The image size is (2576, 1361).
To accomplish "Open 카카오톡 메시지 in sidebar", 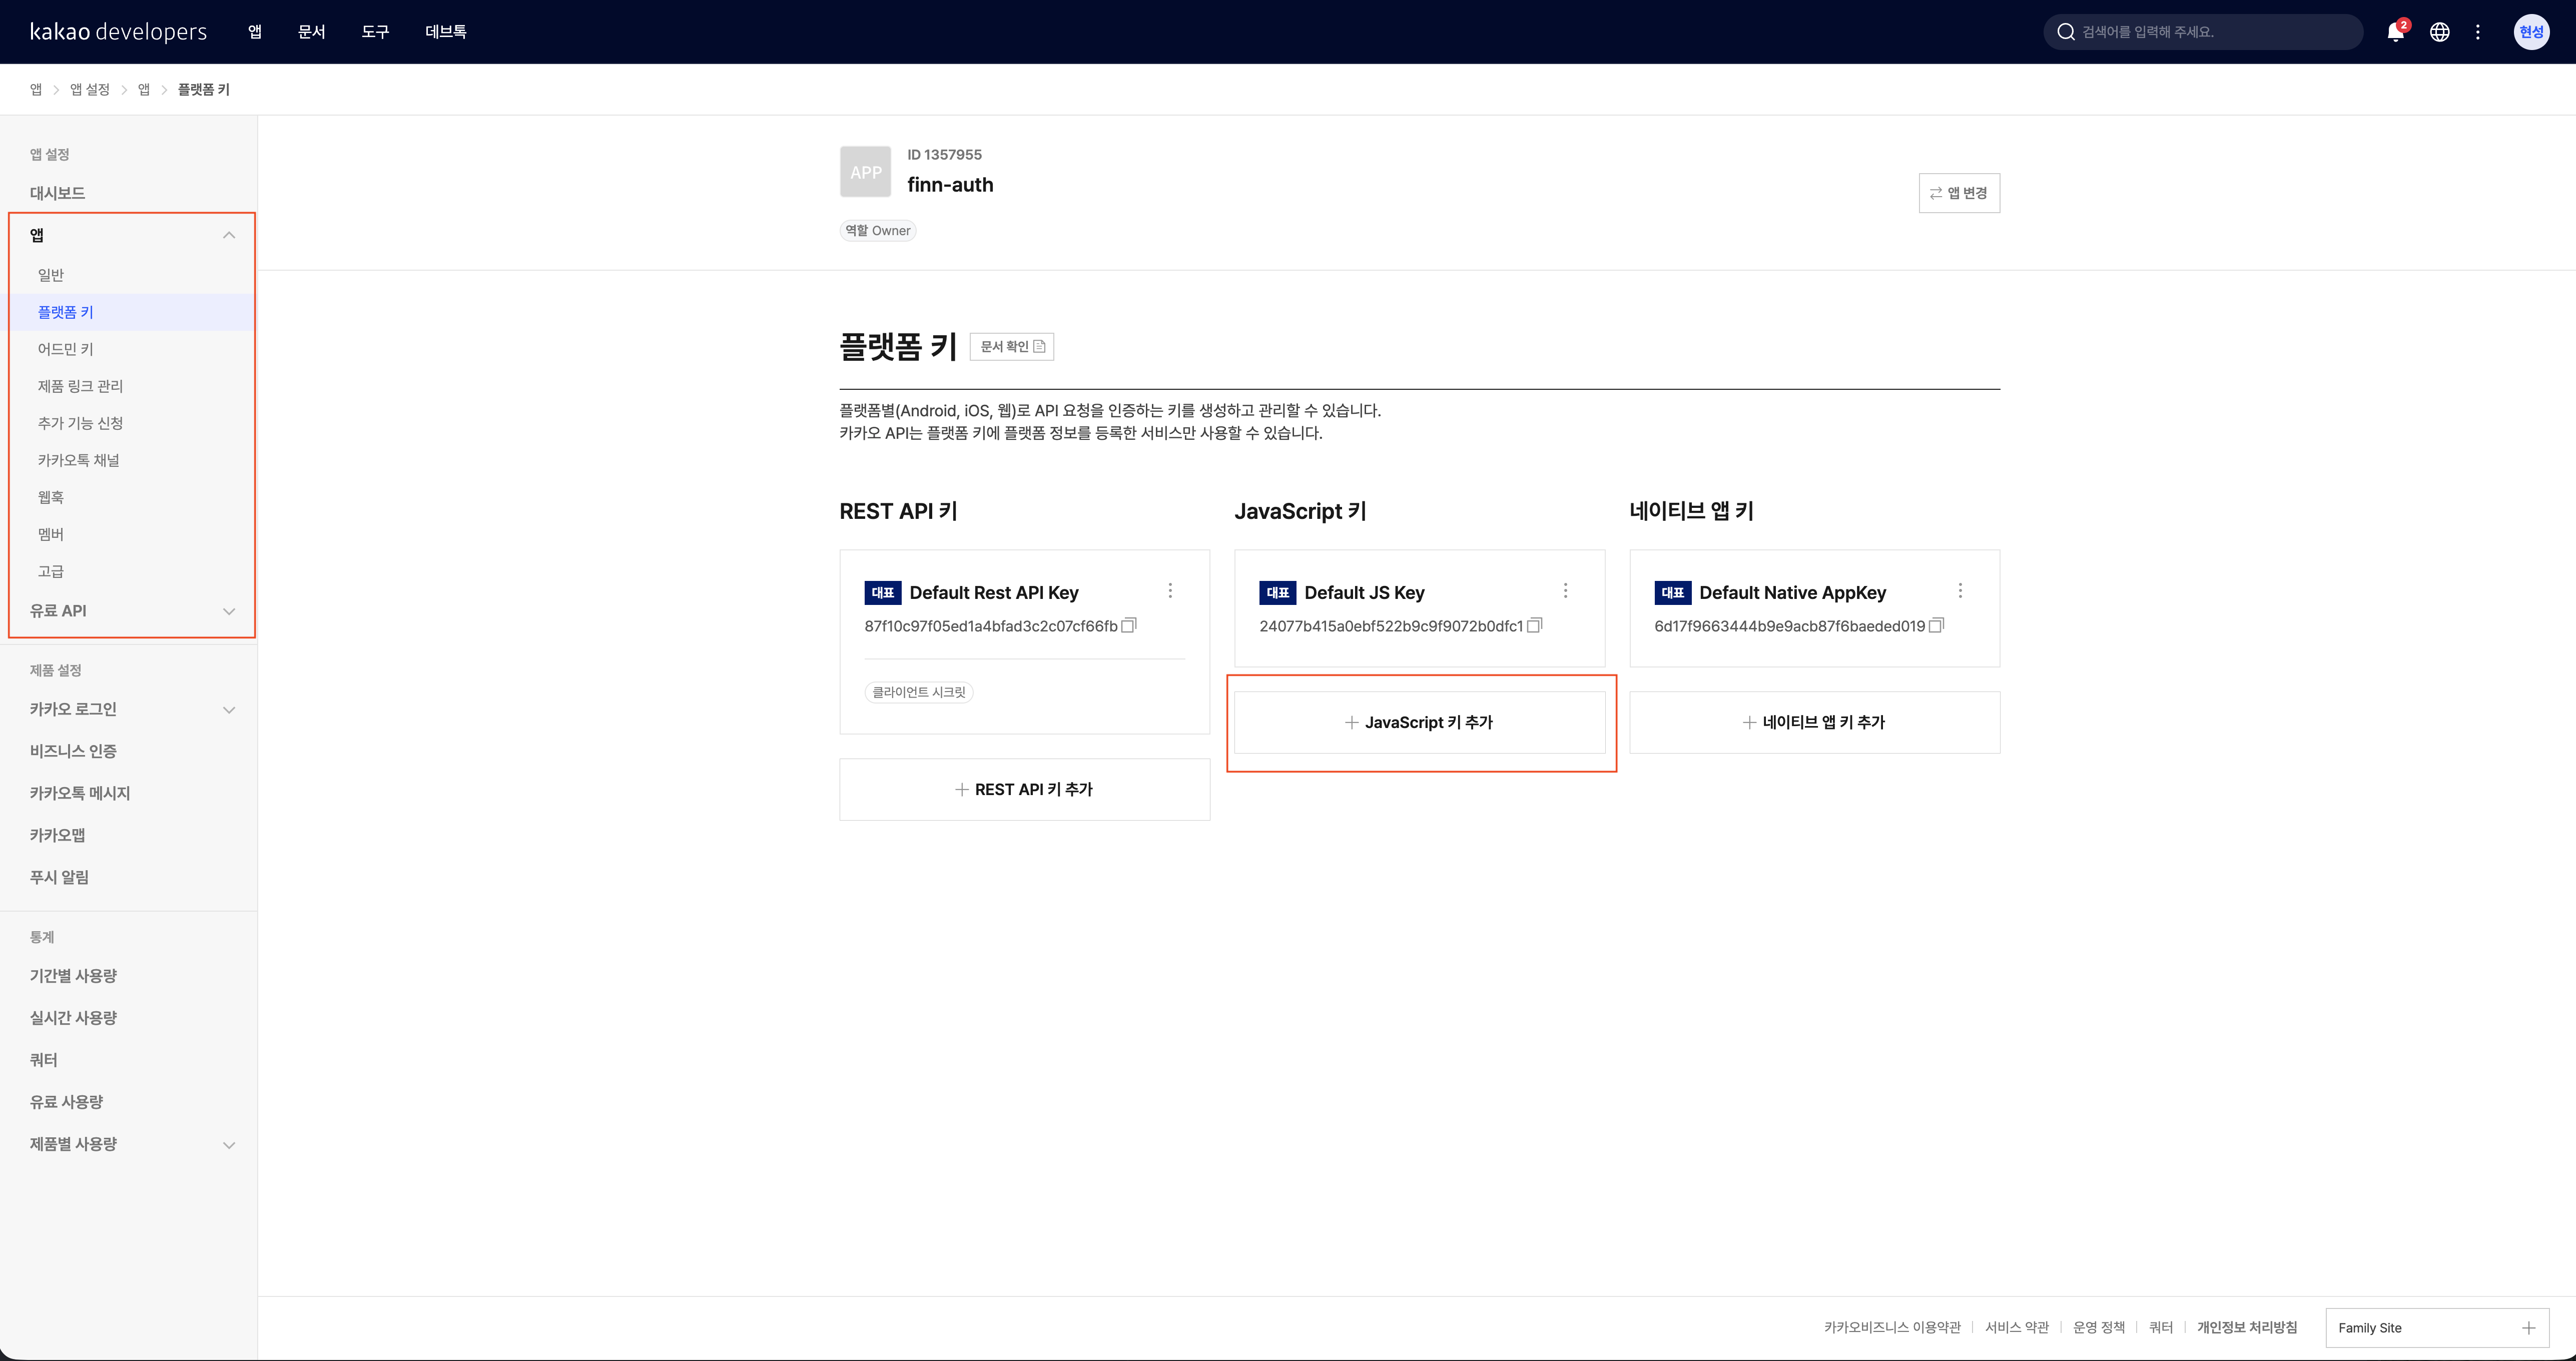I will pyautogui.click(x=80, y=793).
